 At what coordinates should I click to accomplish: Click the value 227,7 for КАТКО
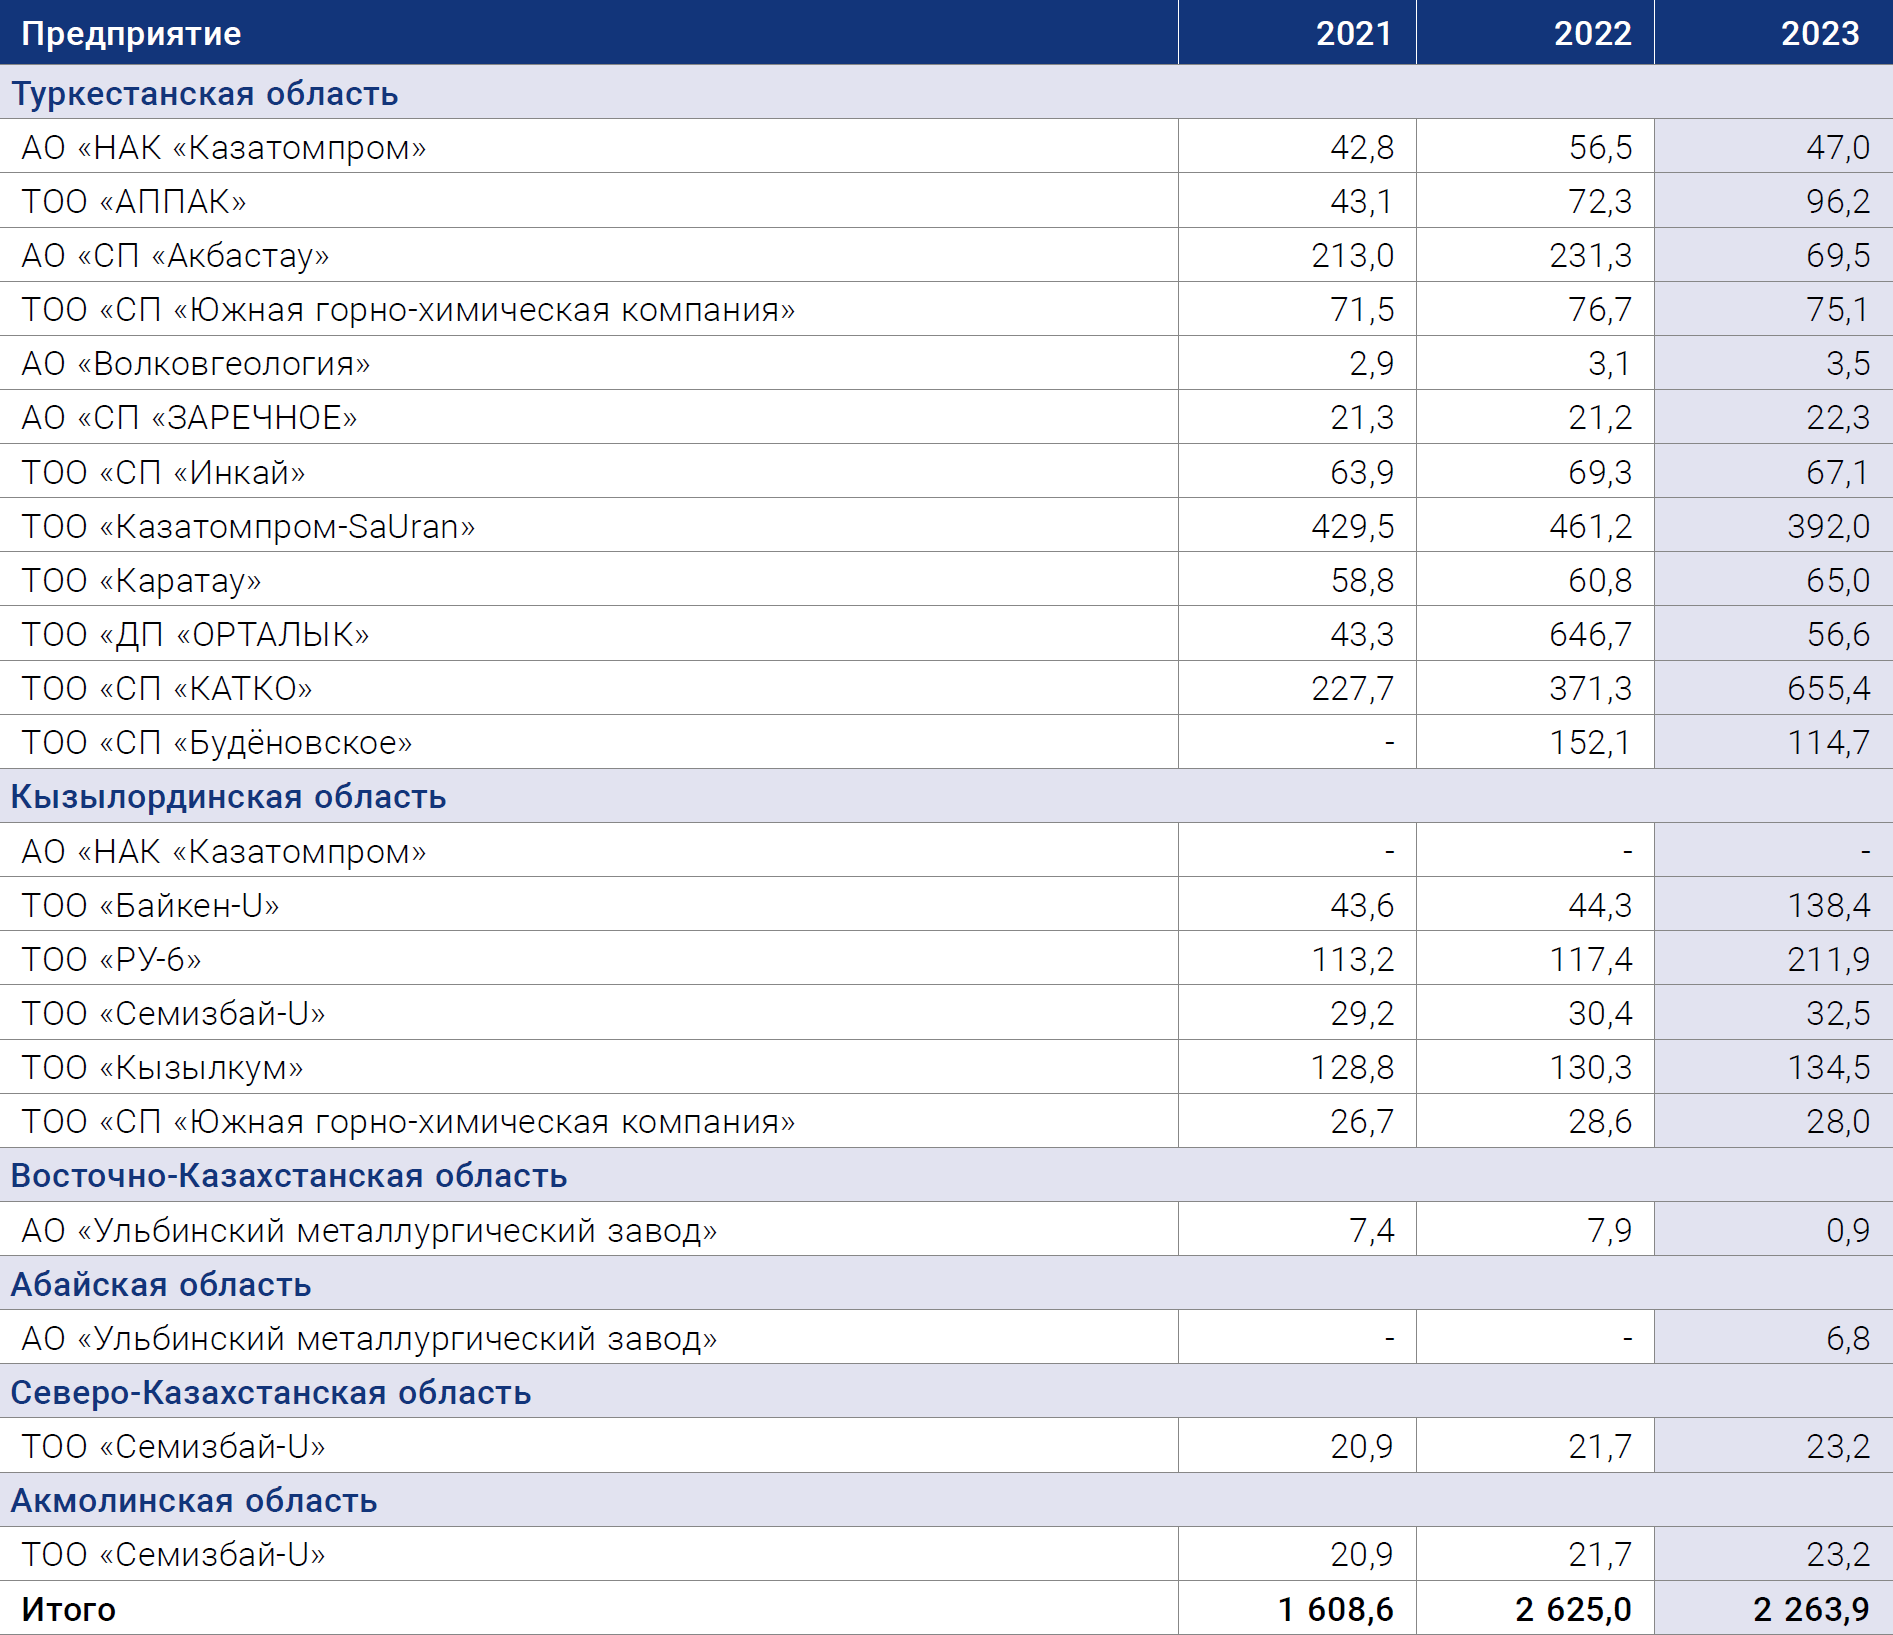pyautogui.click(x=1353, y=688)
